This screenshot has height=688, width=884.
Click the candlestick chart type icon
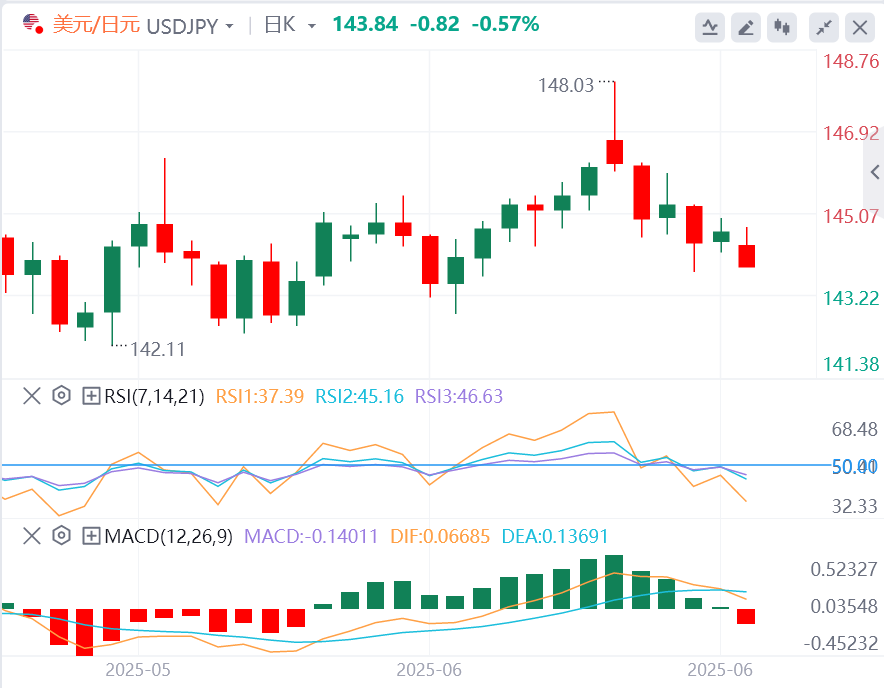[x=781, y=27]
